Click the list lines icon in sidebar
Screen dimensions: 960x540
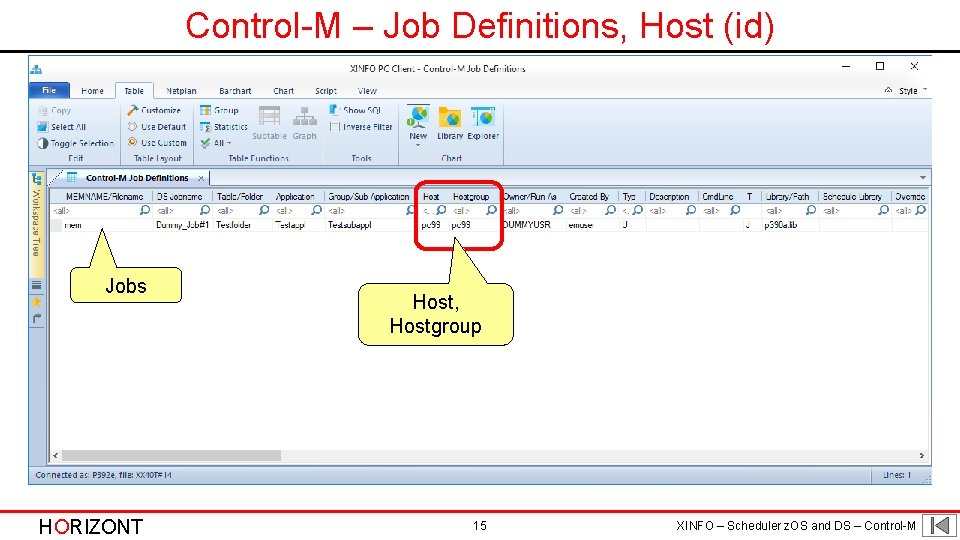(x=36, y=285)
